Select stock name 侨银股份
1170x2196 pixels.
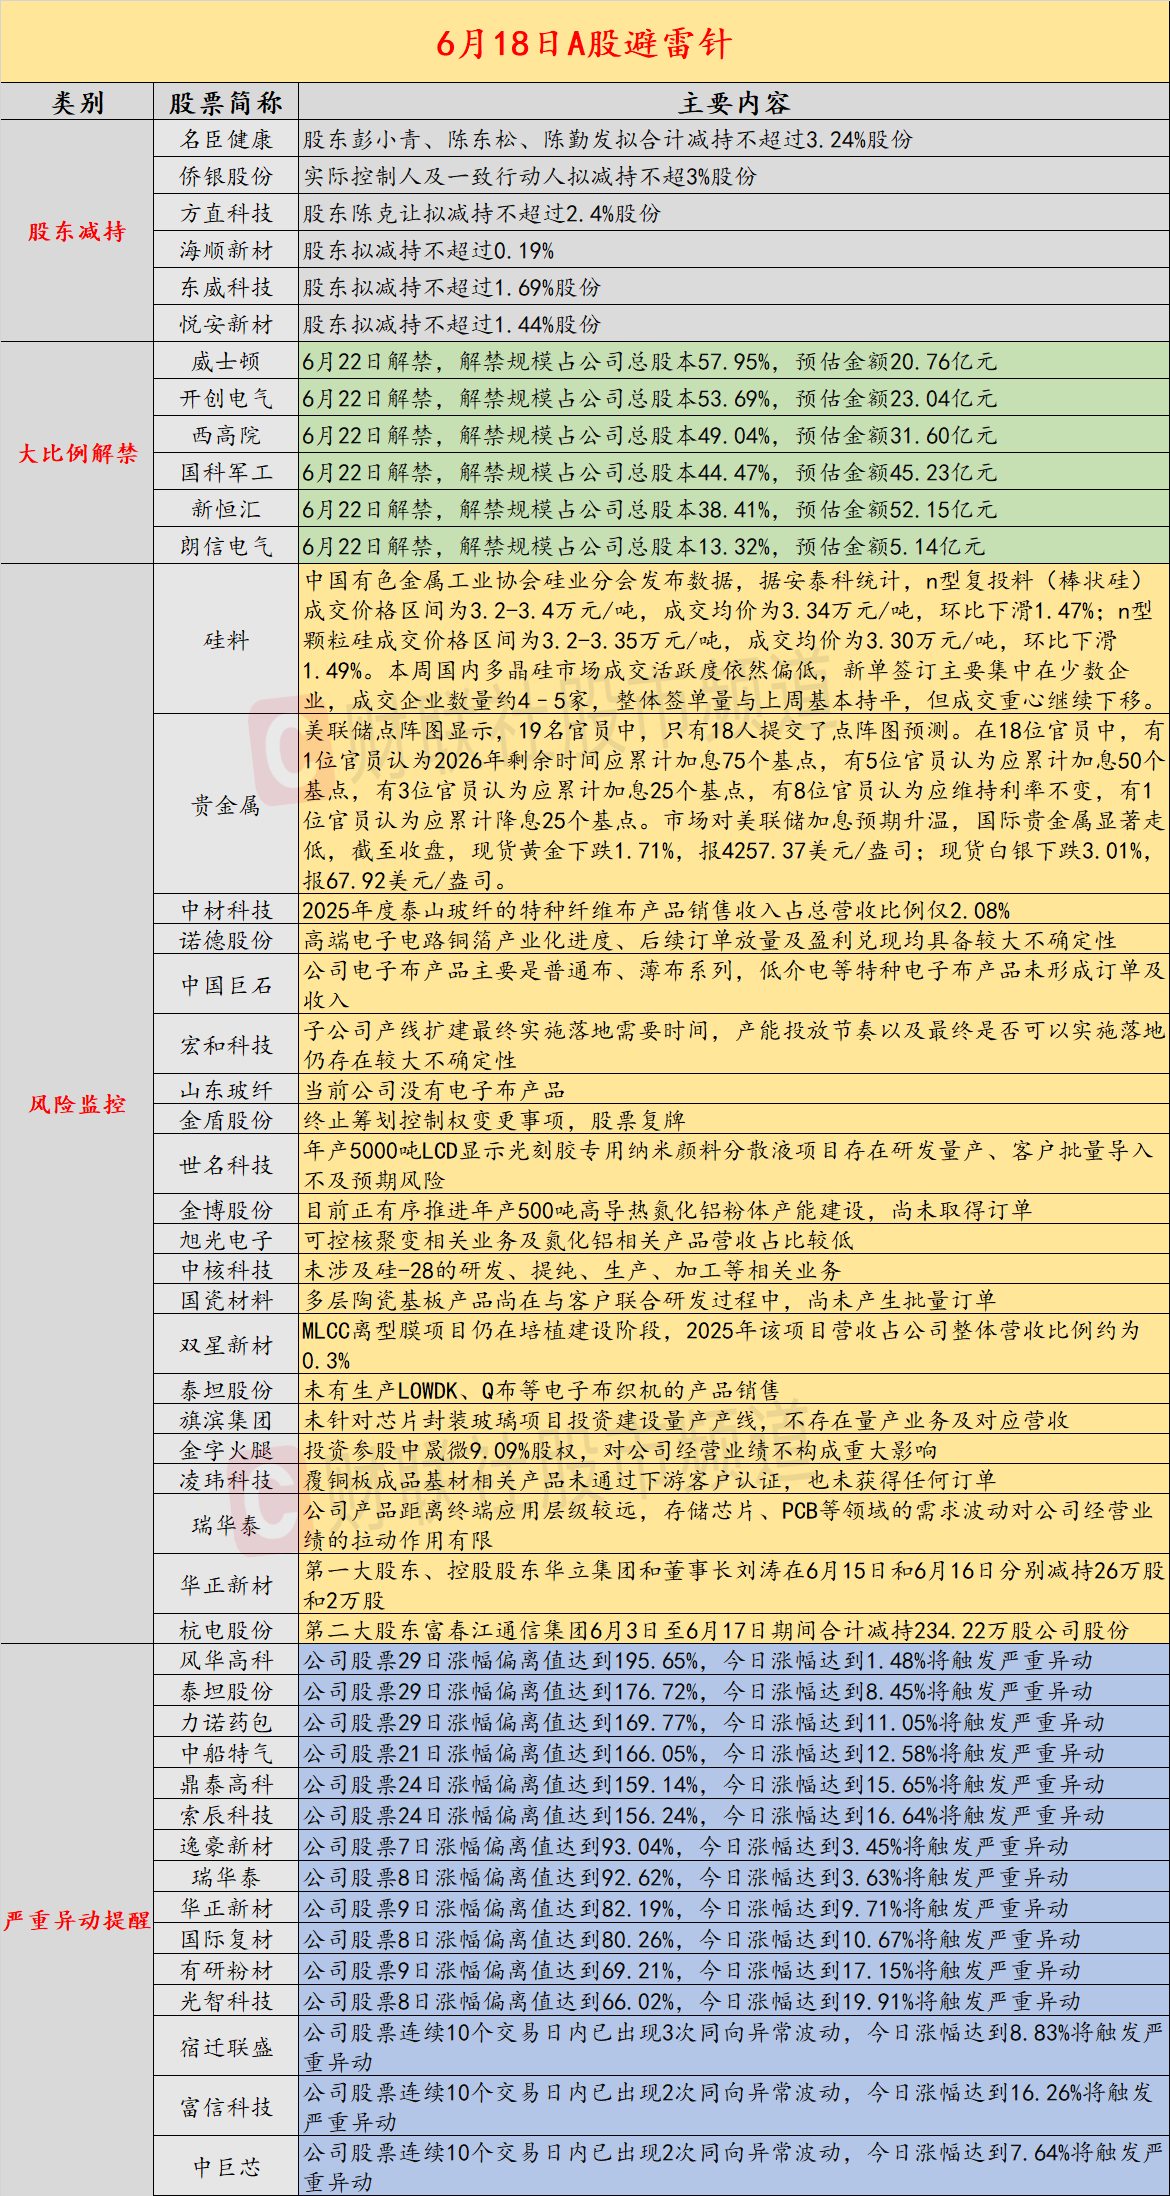(226, 176)
